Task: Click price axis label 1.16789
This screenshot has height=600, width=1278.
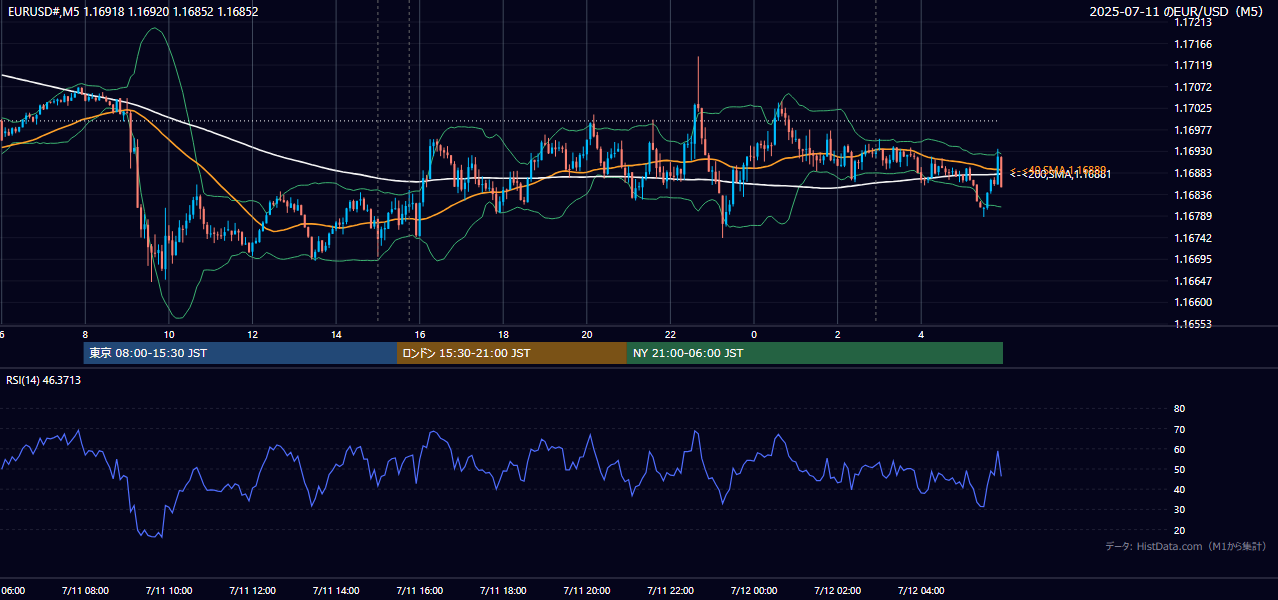Action: [1193, 216]
